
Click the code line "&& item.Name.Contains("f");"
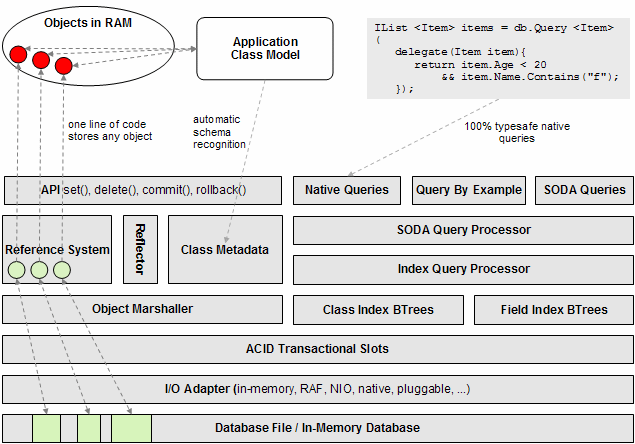(x=530, y=77)
